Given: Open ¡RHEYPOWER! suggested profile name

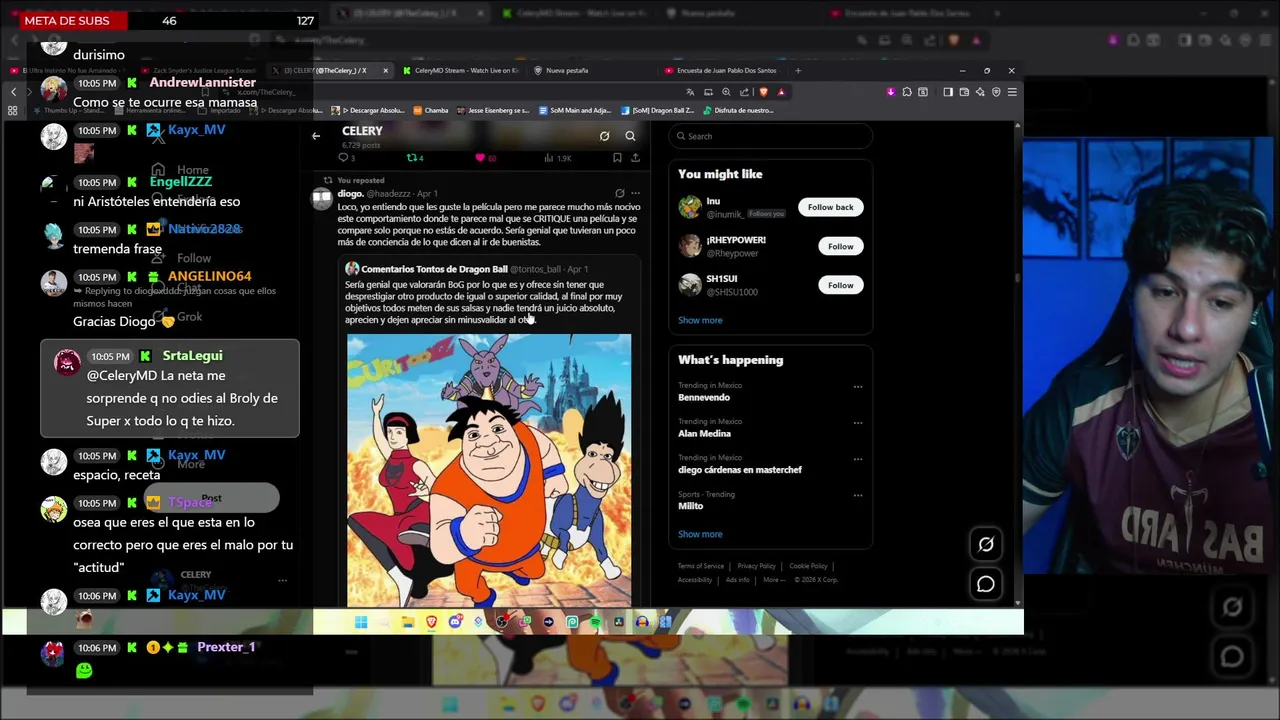Looking at the screenshot, I should 736,240.
